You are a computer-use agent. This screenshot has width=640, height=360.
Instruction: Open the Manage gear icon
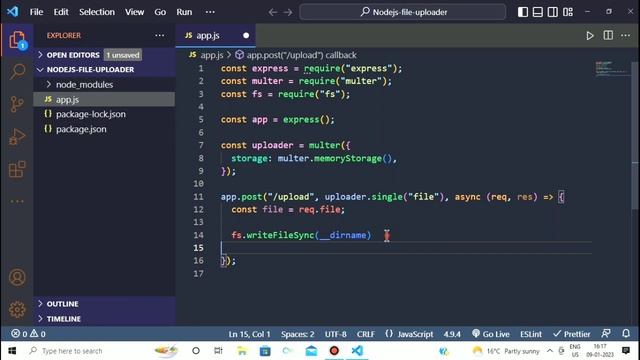pyautogui.click(x=17, y=309)
